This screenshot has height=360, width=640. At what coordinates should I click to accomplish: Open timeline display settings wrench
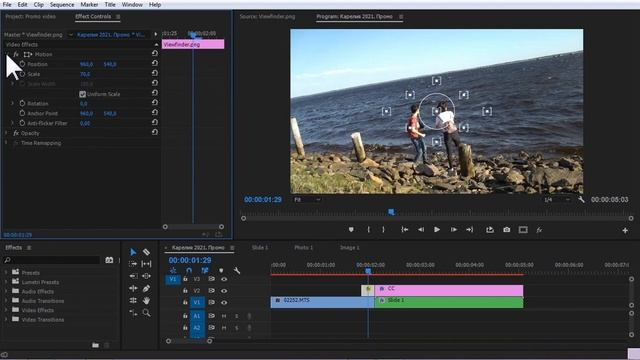click(237, 271)
